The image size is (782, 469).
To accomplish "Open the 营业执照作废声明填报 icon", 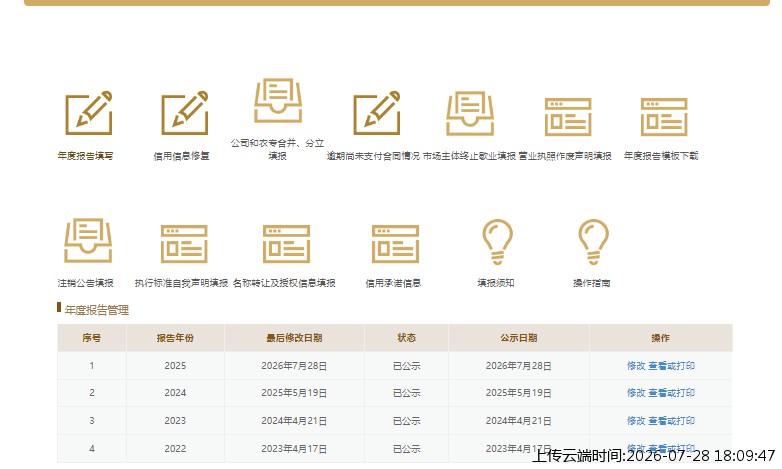I will (568, 117).
